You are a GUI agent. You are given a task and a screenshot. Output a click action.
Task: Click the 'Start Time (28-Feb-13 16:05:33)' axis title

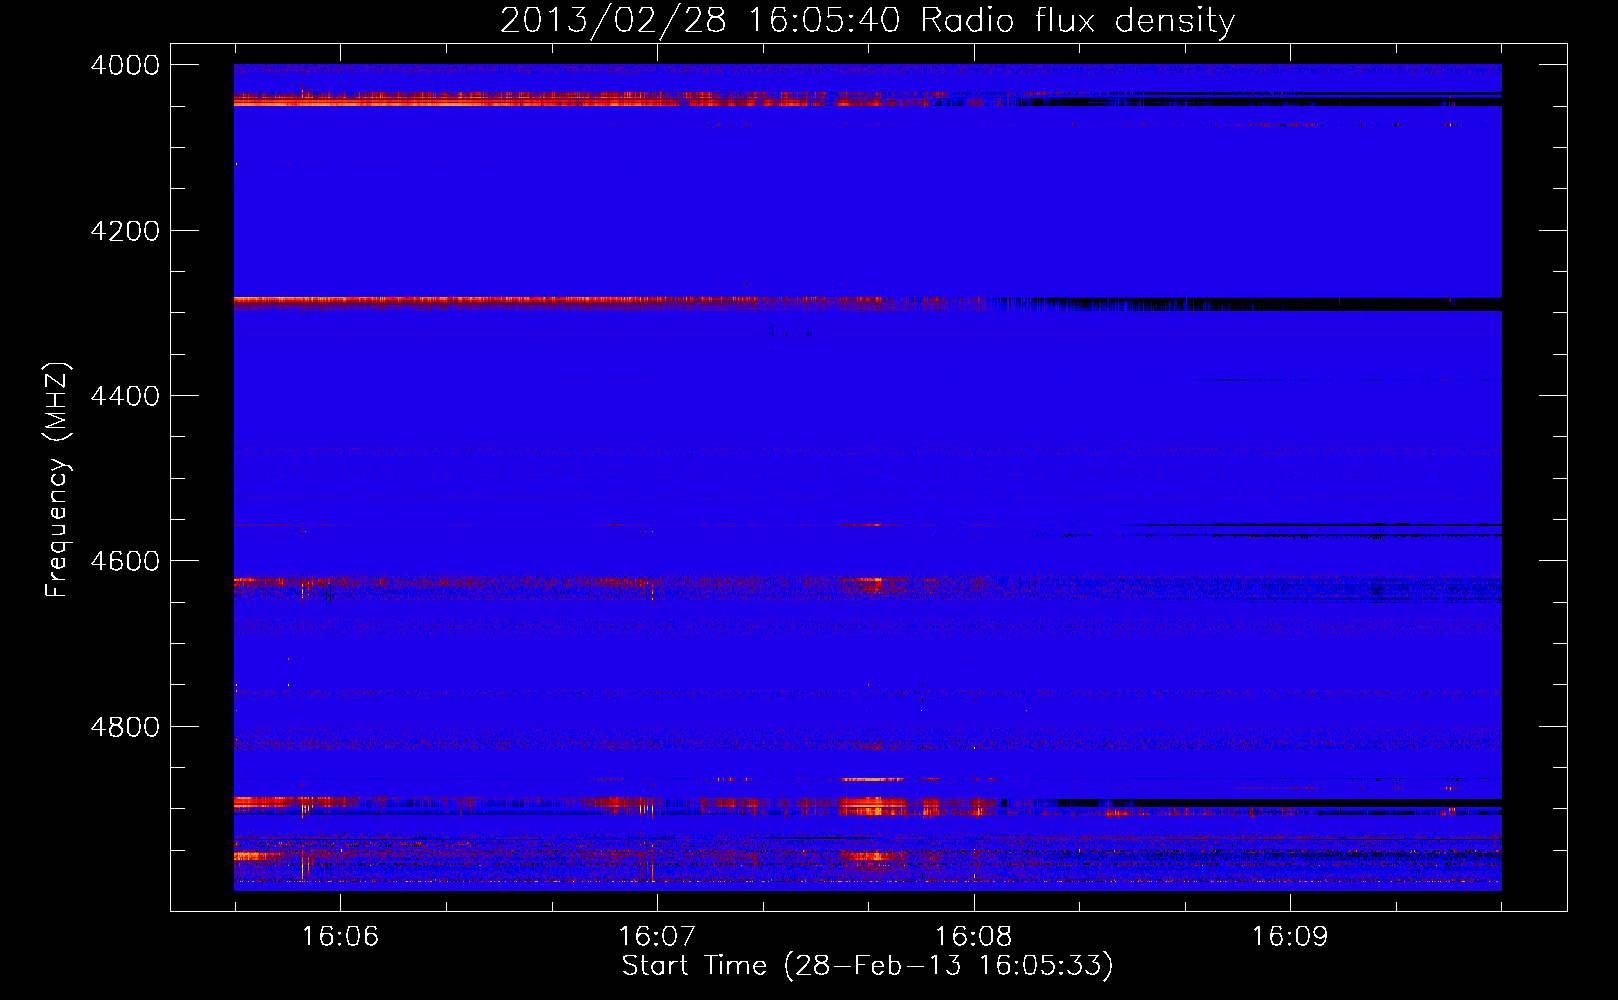[867, 966]
